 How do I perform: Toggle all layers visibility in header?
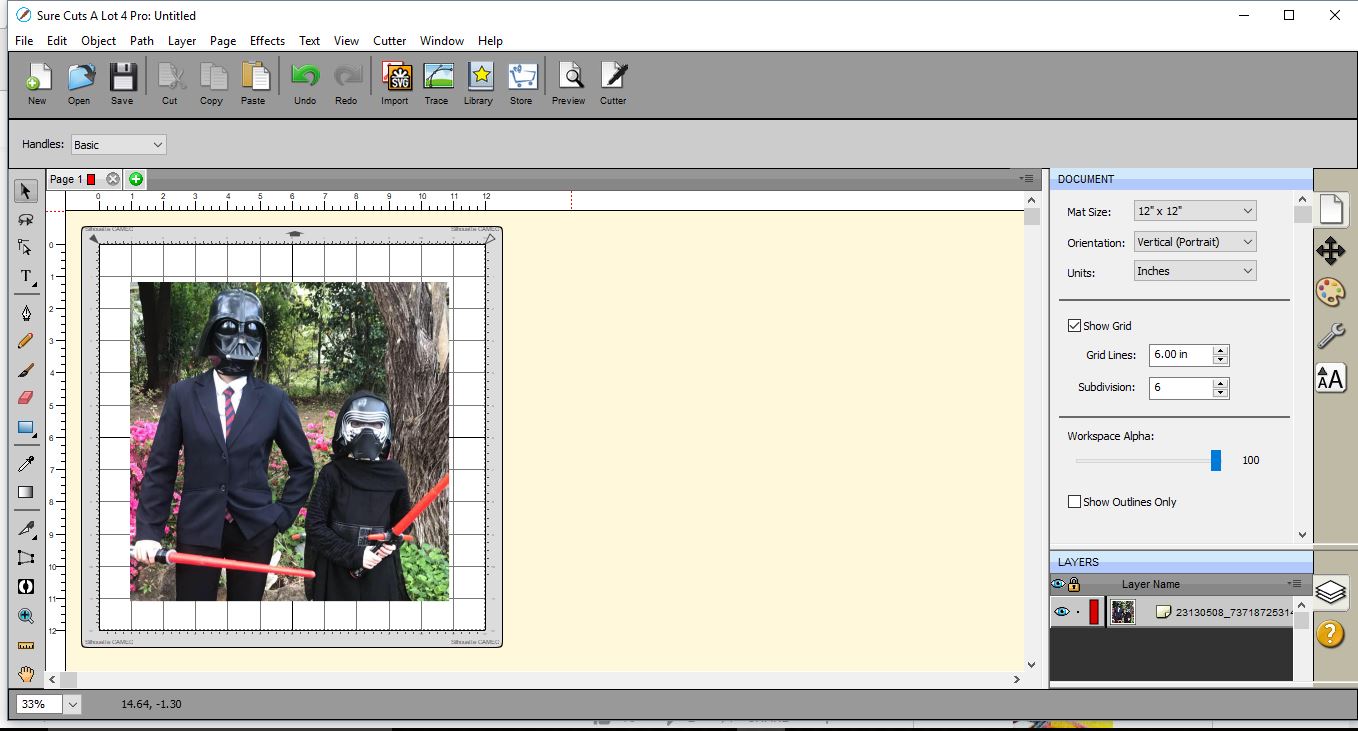coord(1058,584)
